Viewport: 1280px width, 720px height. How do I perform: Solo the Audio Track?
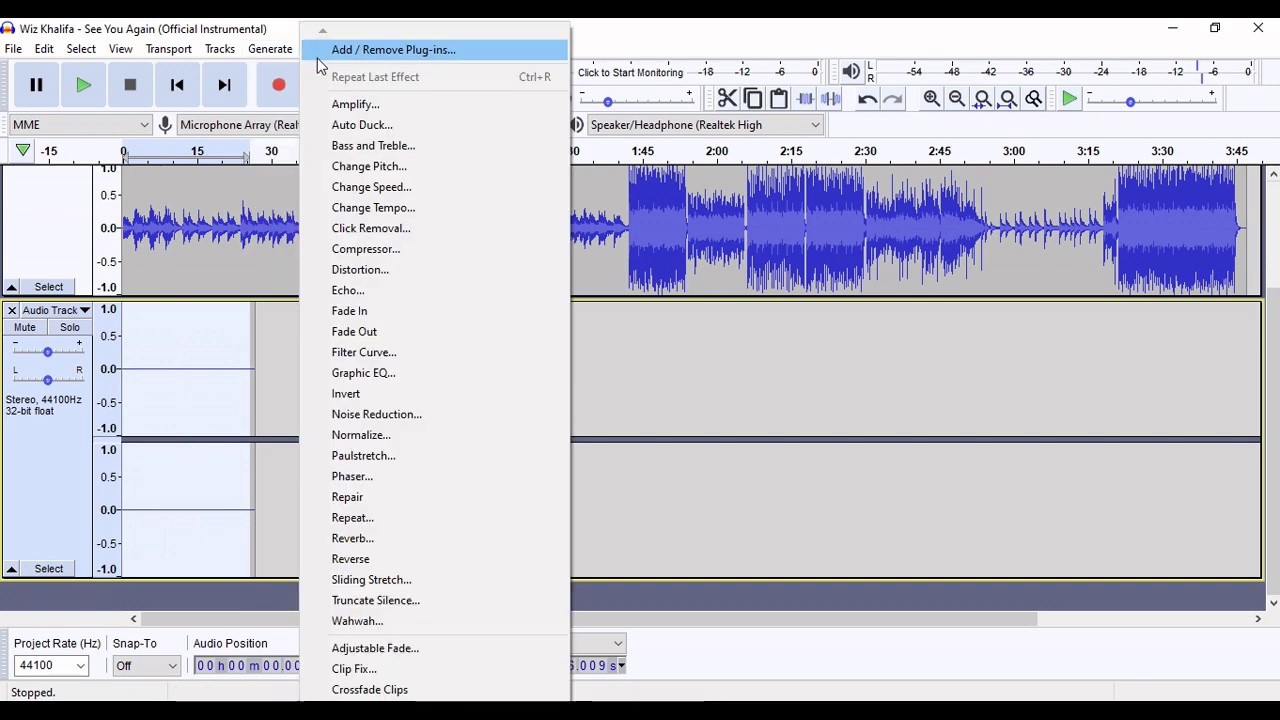pyautogui.click(x=70, y=327)
